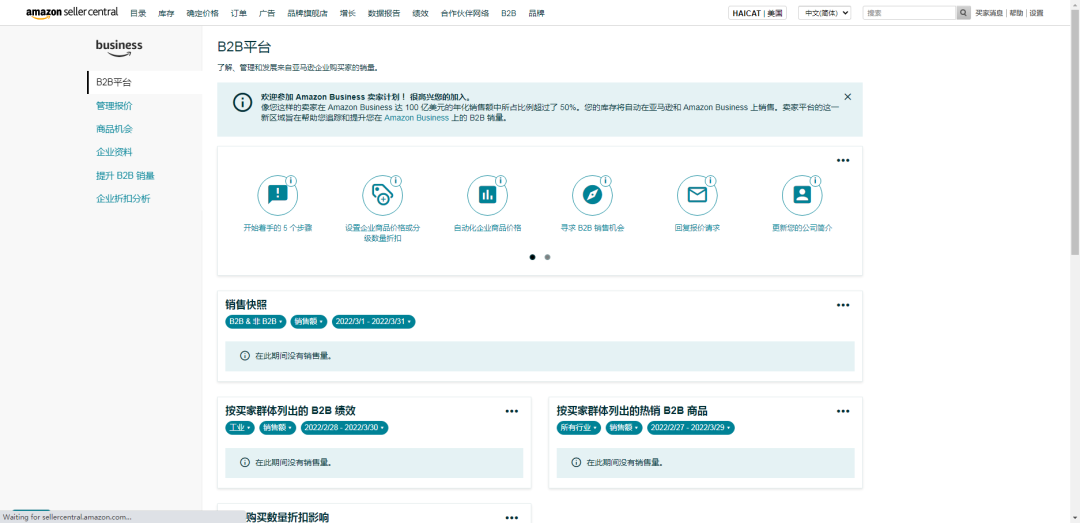1080x523 pixels.
Task: Go to 管理报价 in the sidebar
Action: point(114,105)
